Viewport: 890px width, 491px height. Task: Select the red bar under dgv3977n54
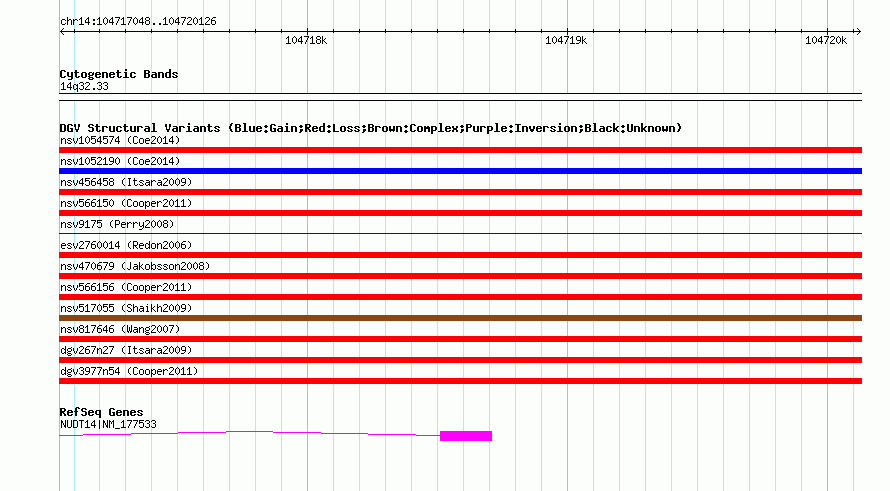(x=460, y=381)
